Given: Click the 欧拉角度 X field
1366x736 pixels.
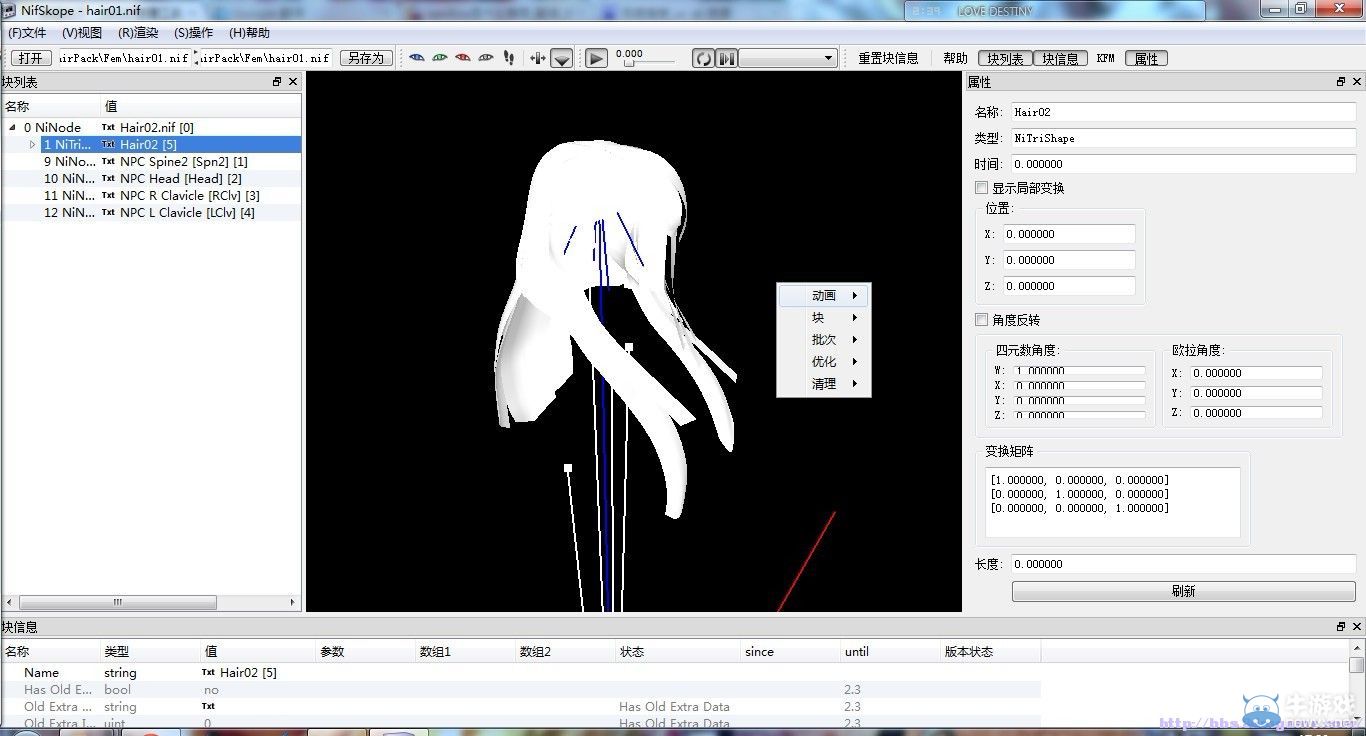Looking at the screenshot, I should (x=1256, y=373).
